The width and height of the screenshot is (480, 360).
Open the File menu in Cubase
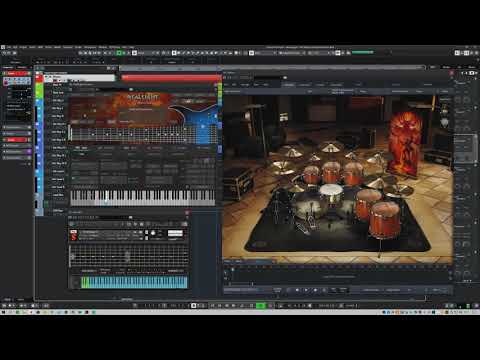click(9, 47)
